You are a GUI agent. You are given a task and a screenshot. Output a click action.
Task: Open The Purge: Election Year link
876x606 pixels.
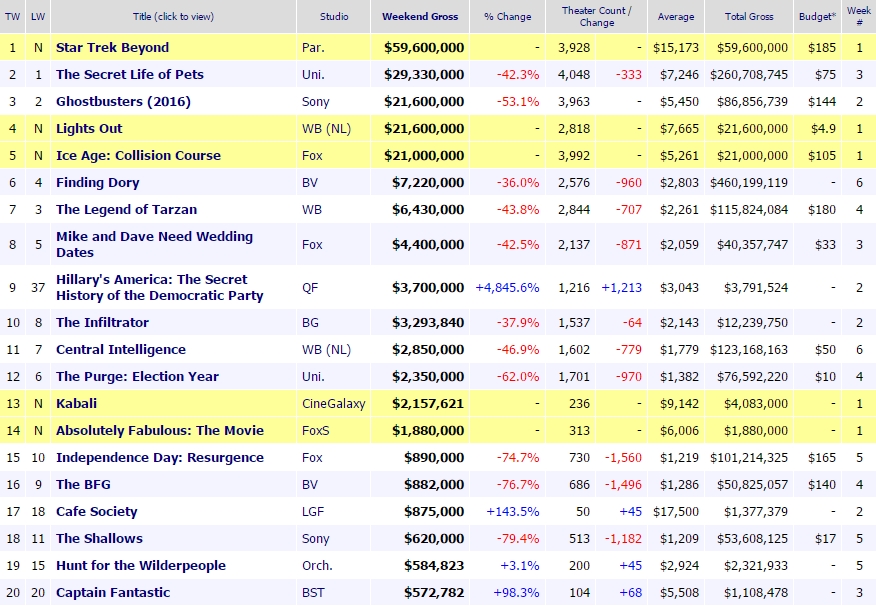[x=137, y=376]
